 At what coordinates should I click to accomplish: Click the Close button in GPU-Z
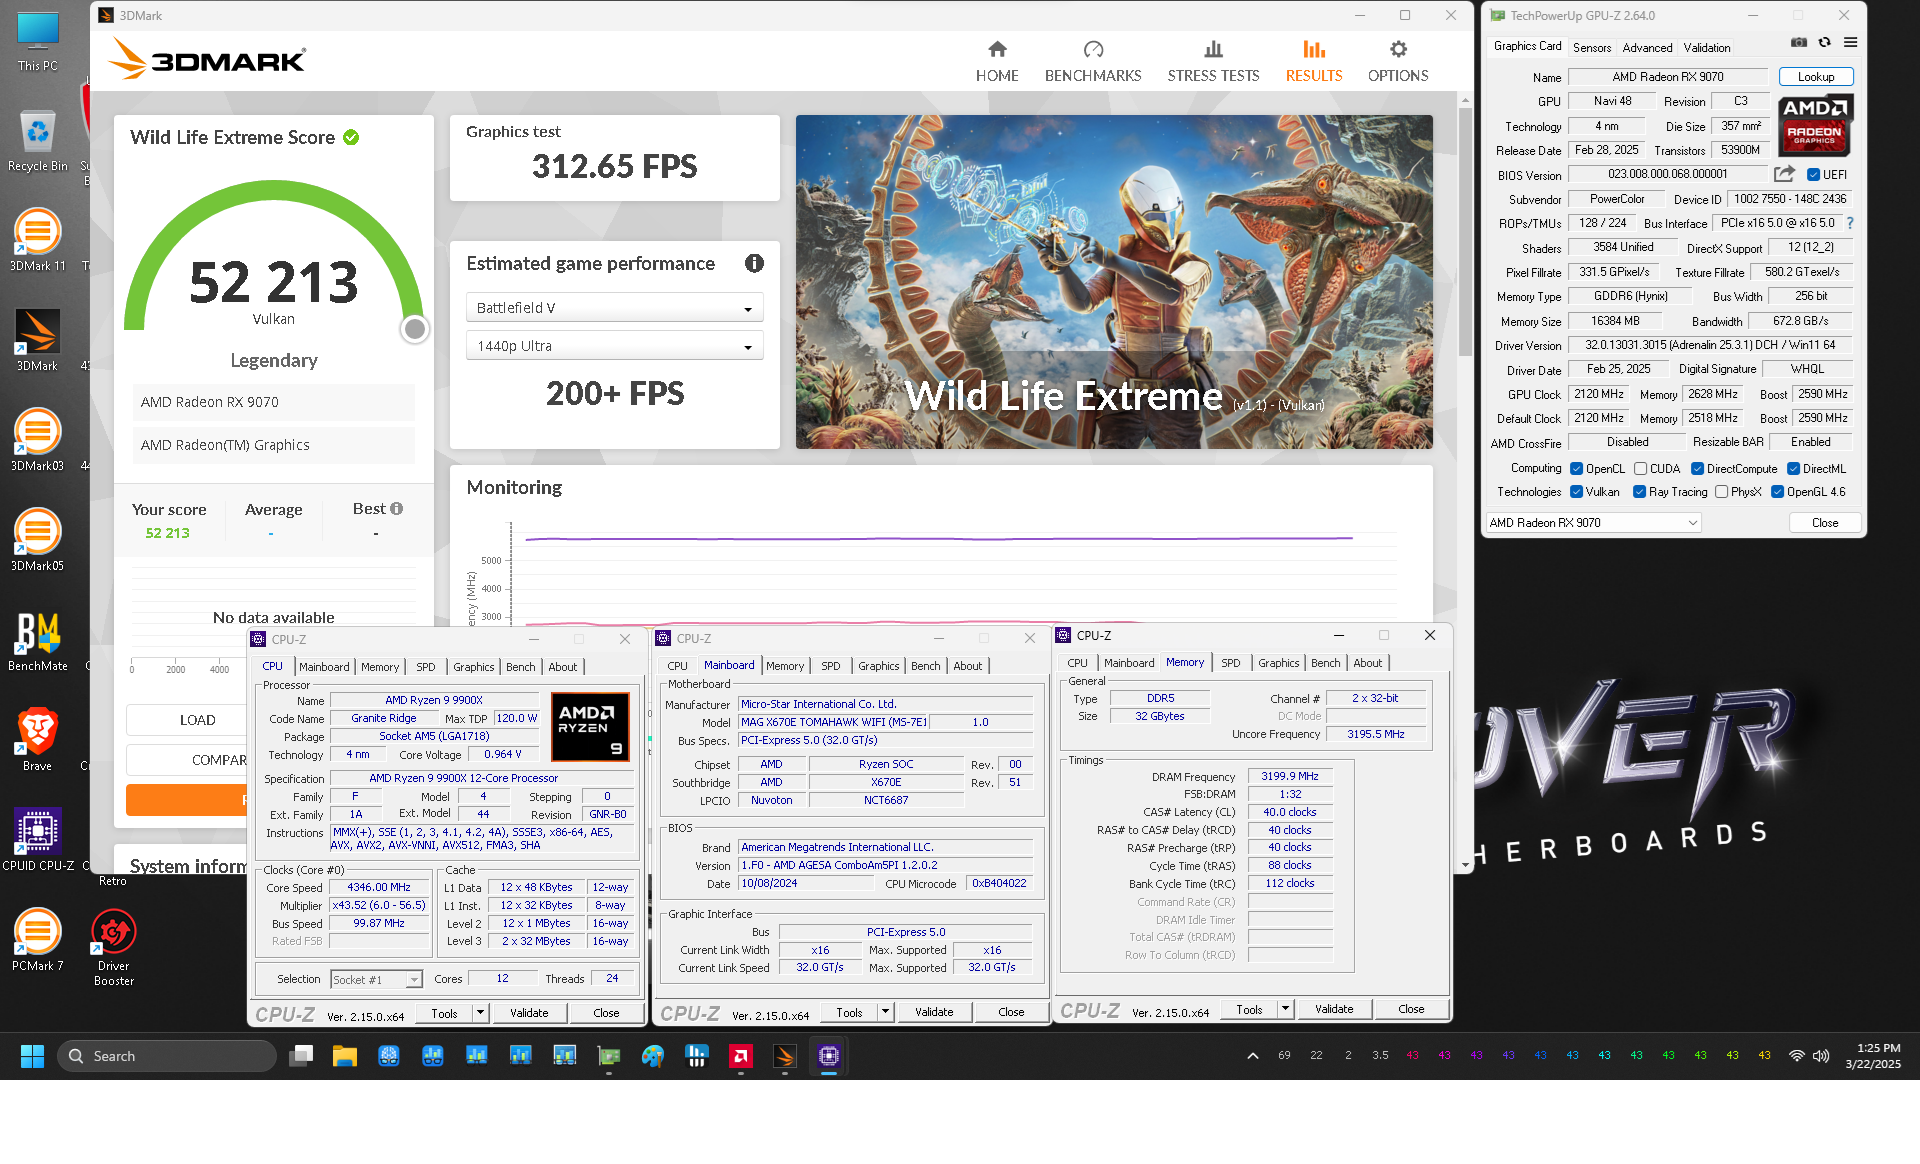(x=1825, y=523)
